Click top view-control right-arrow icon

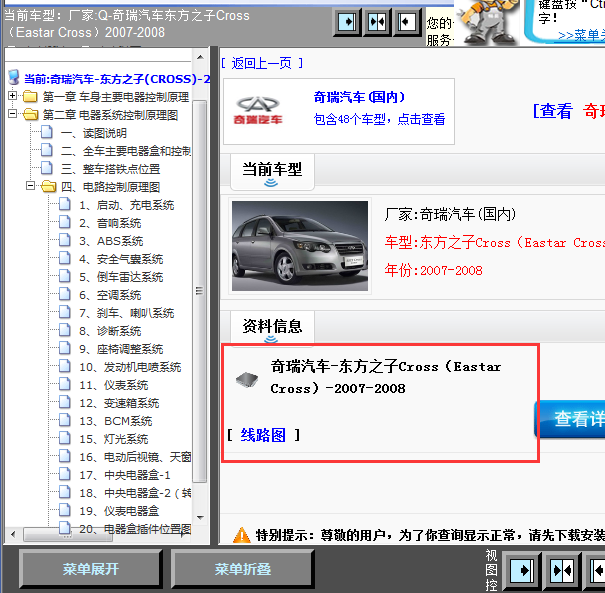coord(347,22)
